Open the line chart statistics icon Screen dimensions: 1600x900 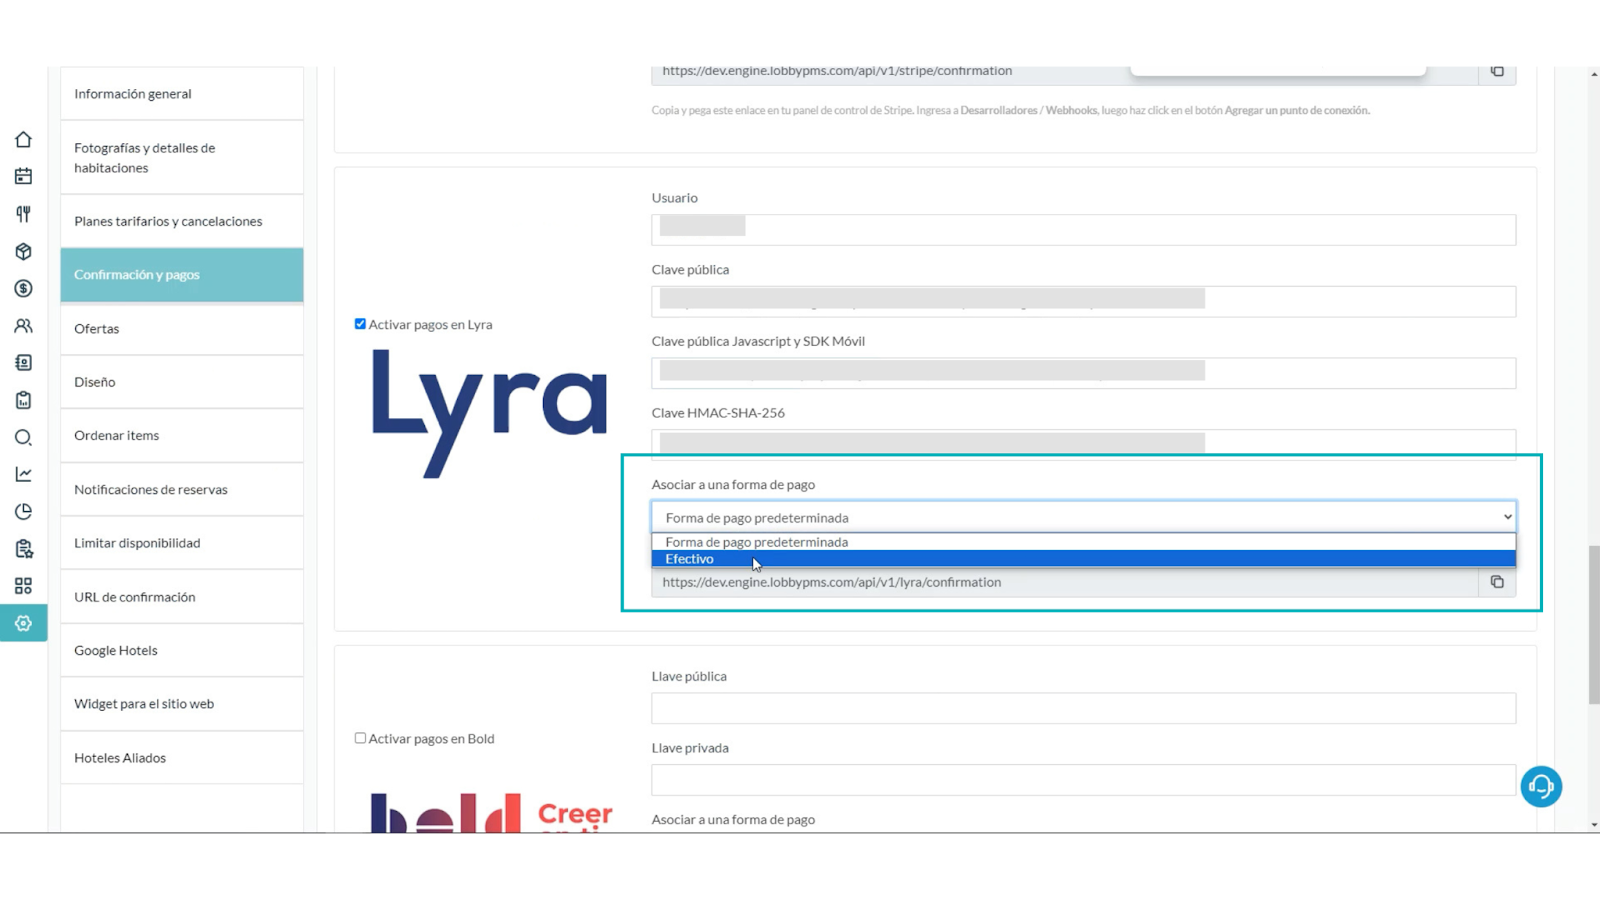coord(23,474)
